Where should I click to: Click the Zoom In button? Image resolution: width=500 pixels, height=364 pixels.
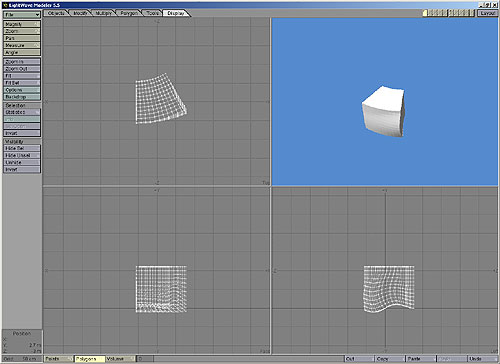coord(22,62)
